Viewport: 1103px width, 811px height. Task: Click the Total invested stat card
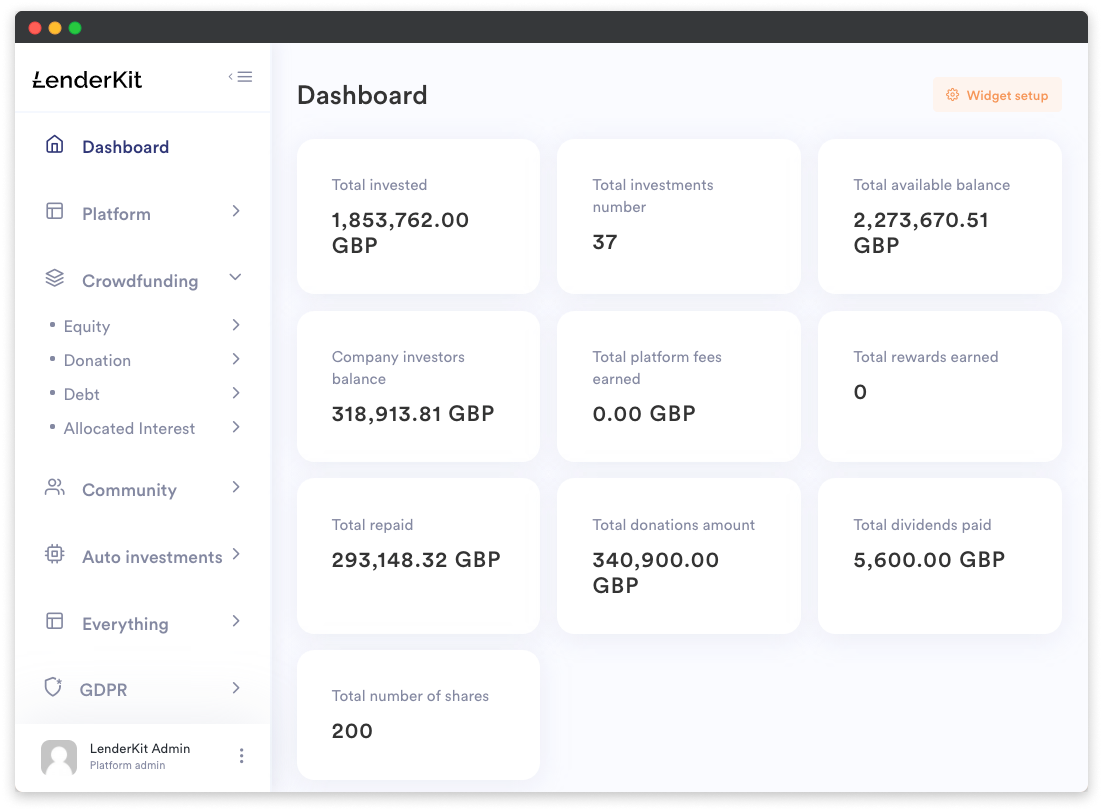[x=418, y=216]
